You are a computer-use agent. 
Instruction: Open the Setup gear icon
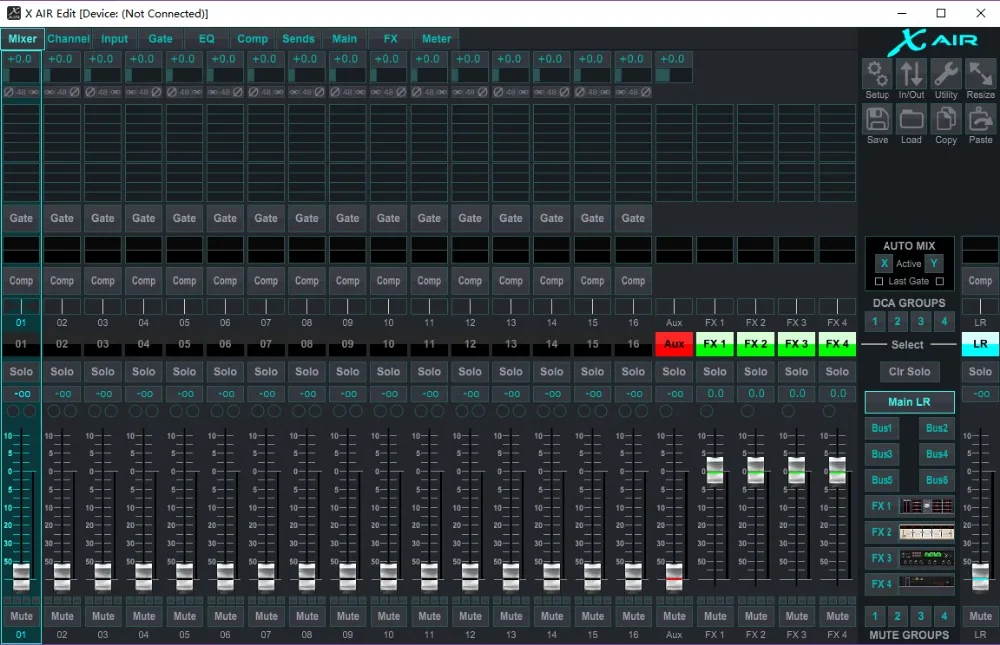pos(877,74)
